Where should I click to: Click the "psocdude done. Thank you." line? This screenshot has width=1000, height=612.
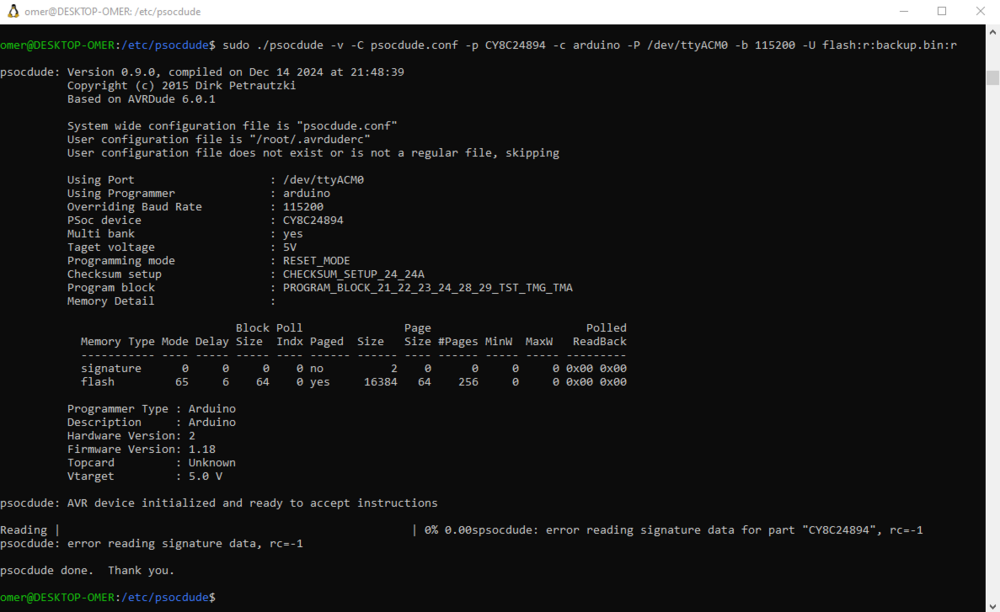(x=87, y=570)
